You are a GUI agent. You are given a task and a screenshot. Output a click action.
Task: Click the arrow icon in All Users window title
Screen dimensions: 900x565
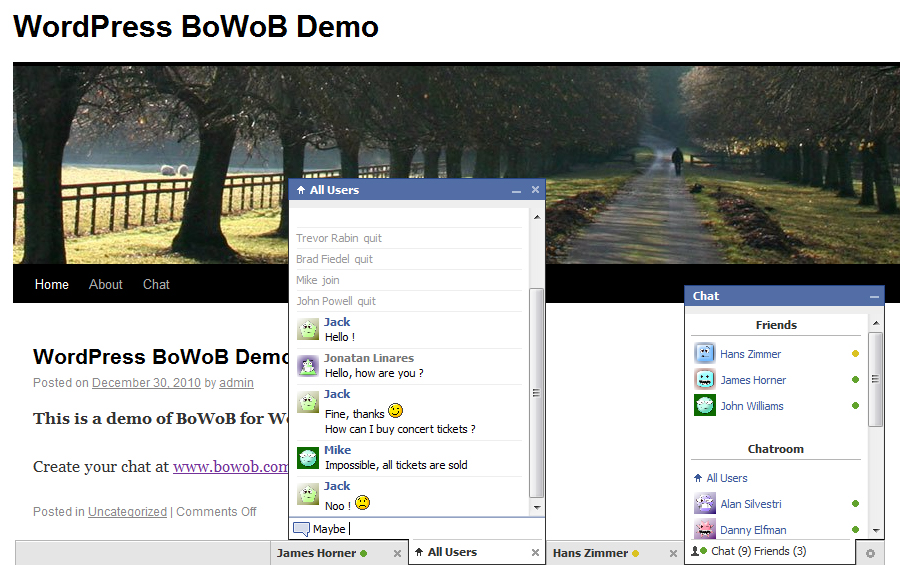[x=301, y=190]
